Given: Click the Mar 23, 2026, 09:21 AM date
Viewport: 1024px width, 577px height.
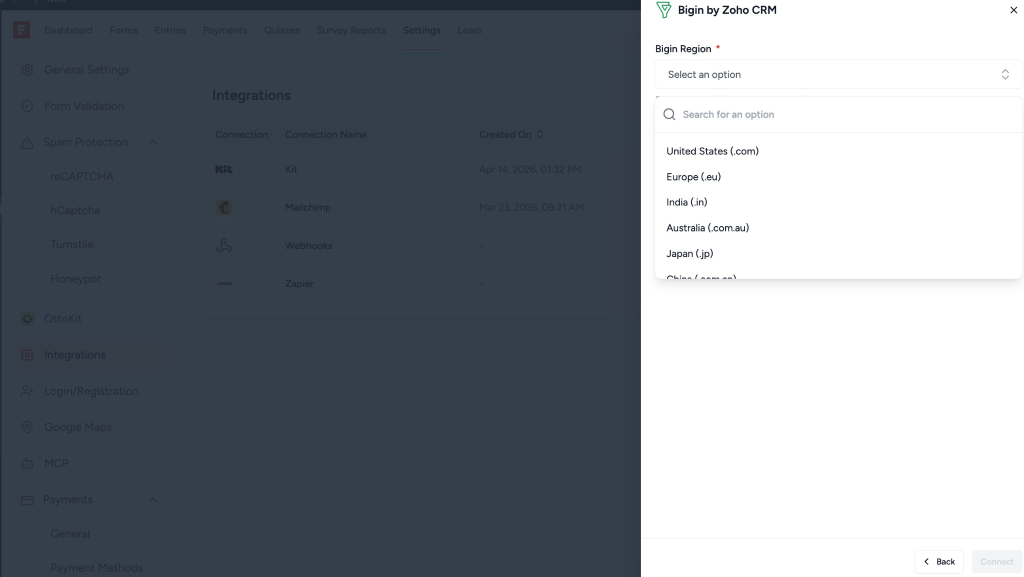Looking at the screenshot, I should pyautogui.click(x=531, y=207).
